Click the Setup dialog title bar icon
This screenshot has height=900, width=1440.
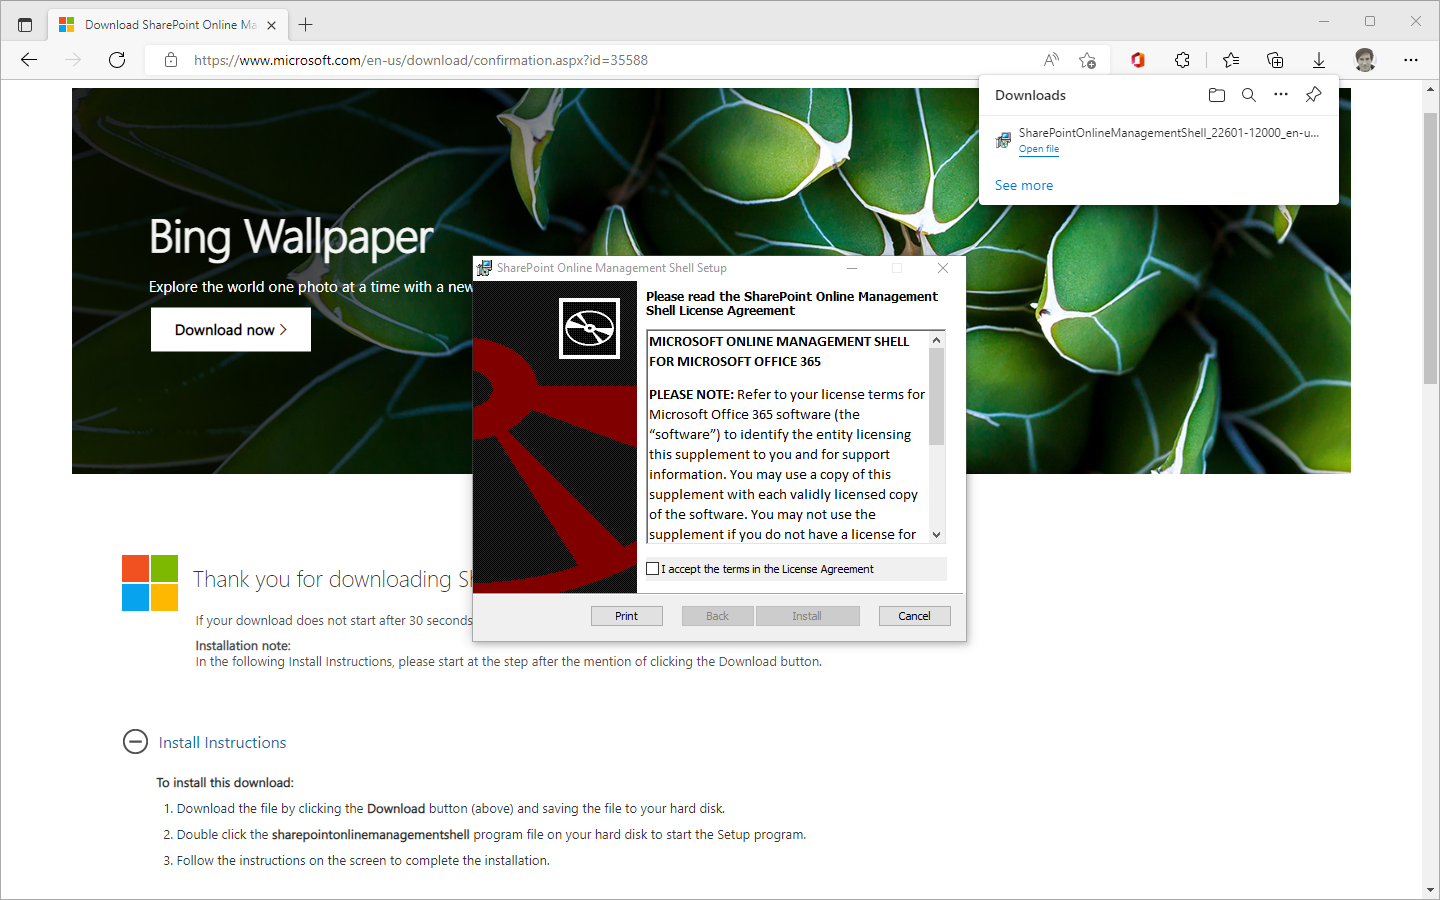point(485,268)
